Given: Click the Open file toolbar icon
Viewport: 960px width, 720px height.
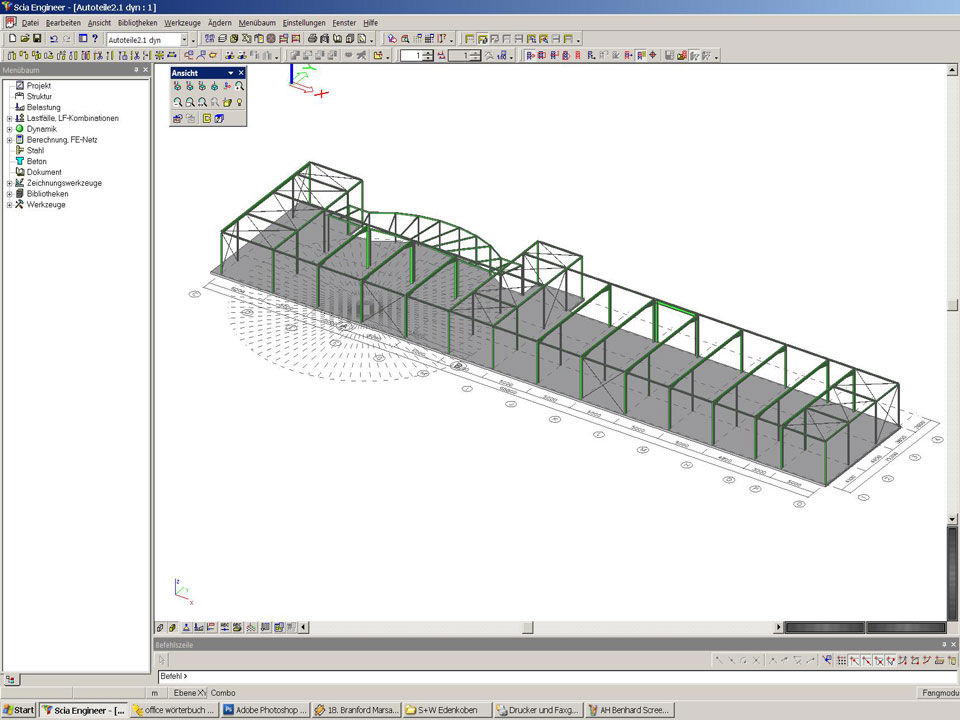Looking at the screenshot, I should [x=25, y=39].
